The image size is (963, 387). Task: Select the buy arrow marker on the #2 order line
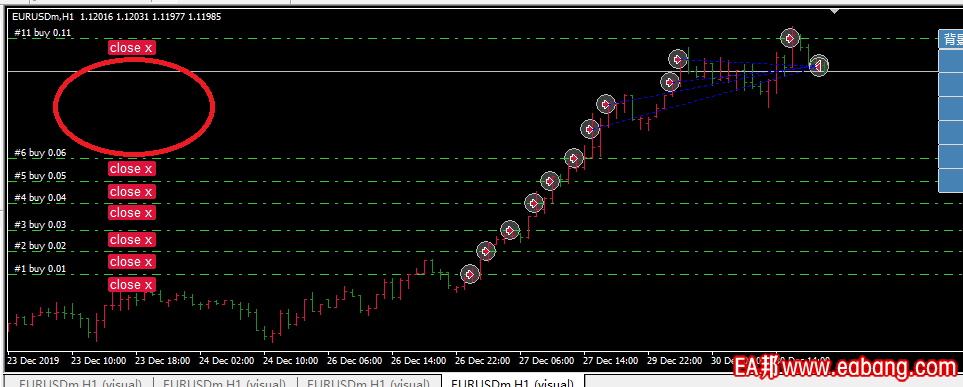[x=486, y=251]
